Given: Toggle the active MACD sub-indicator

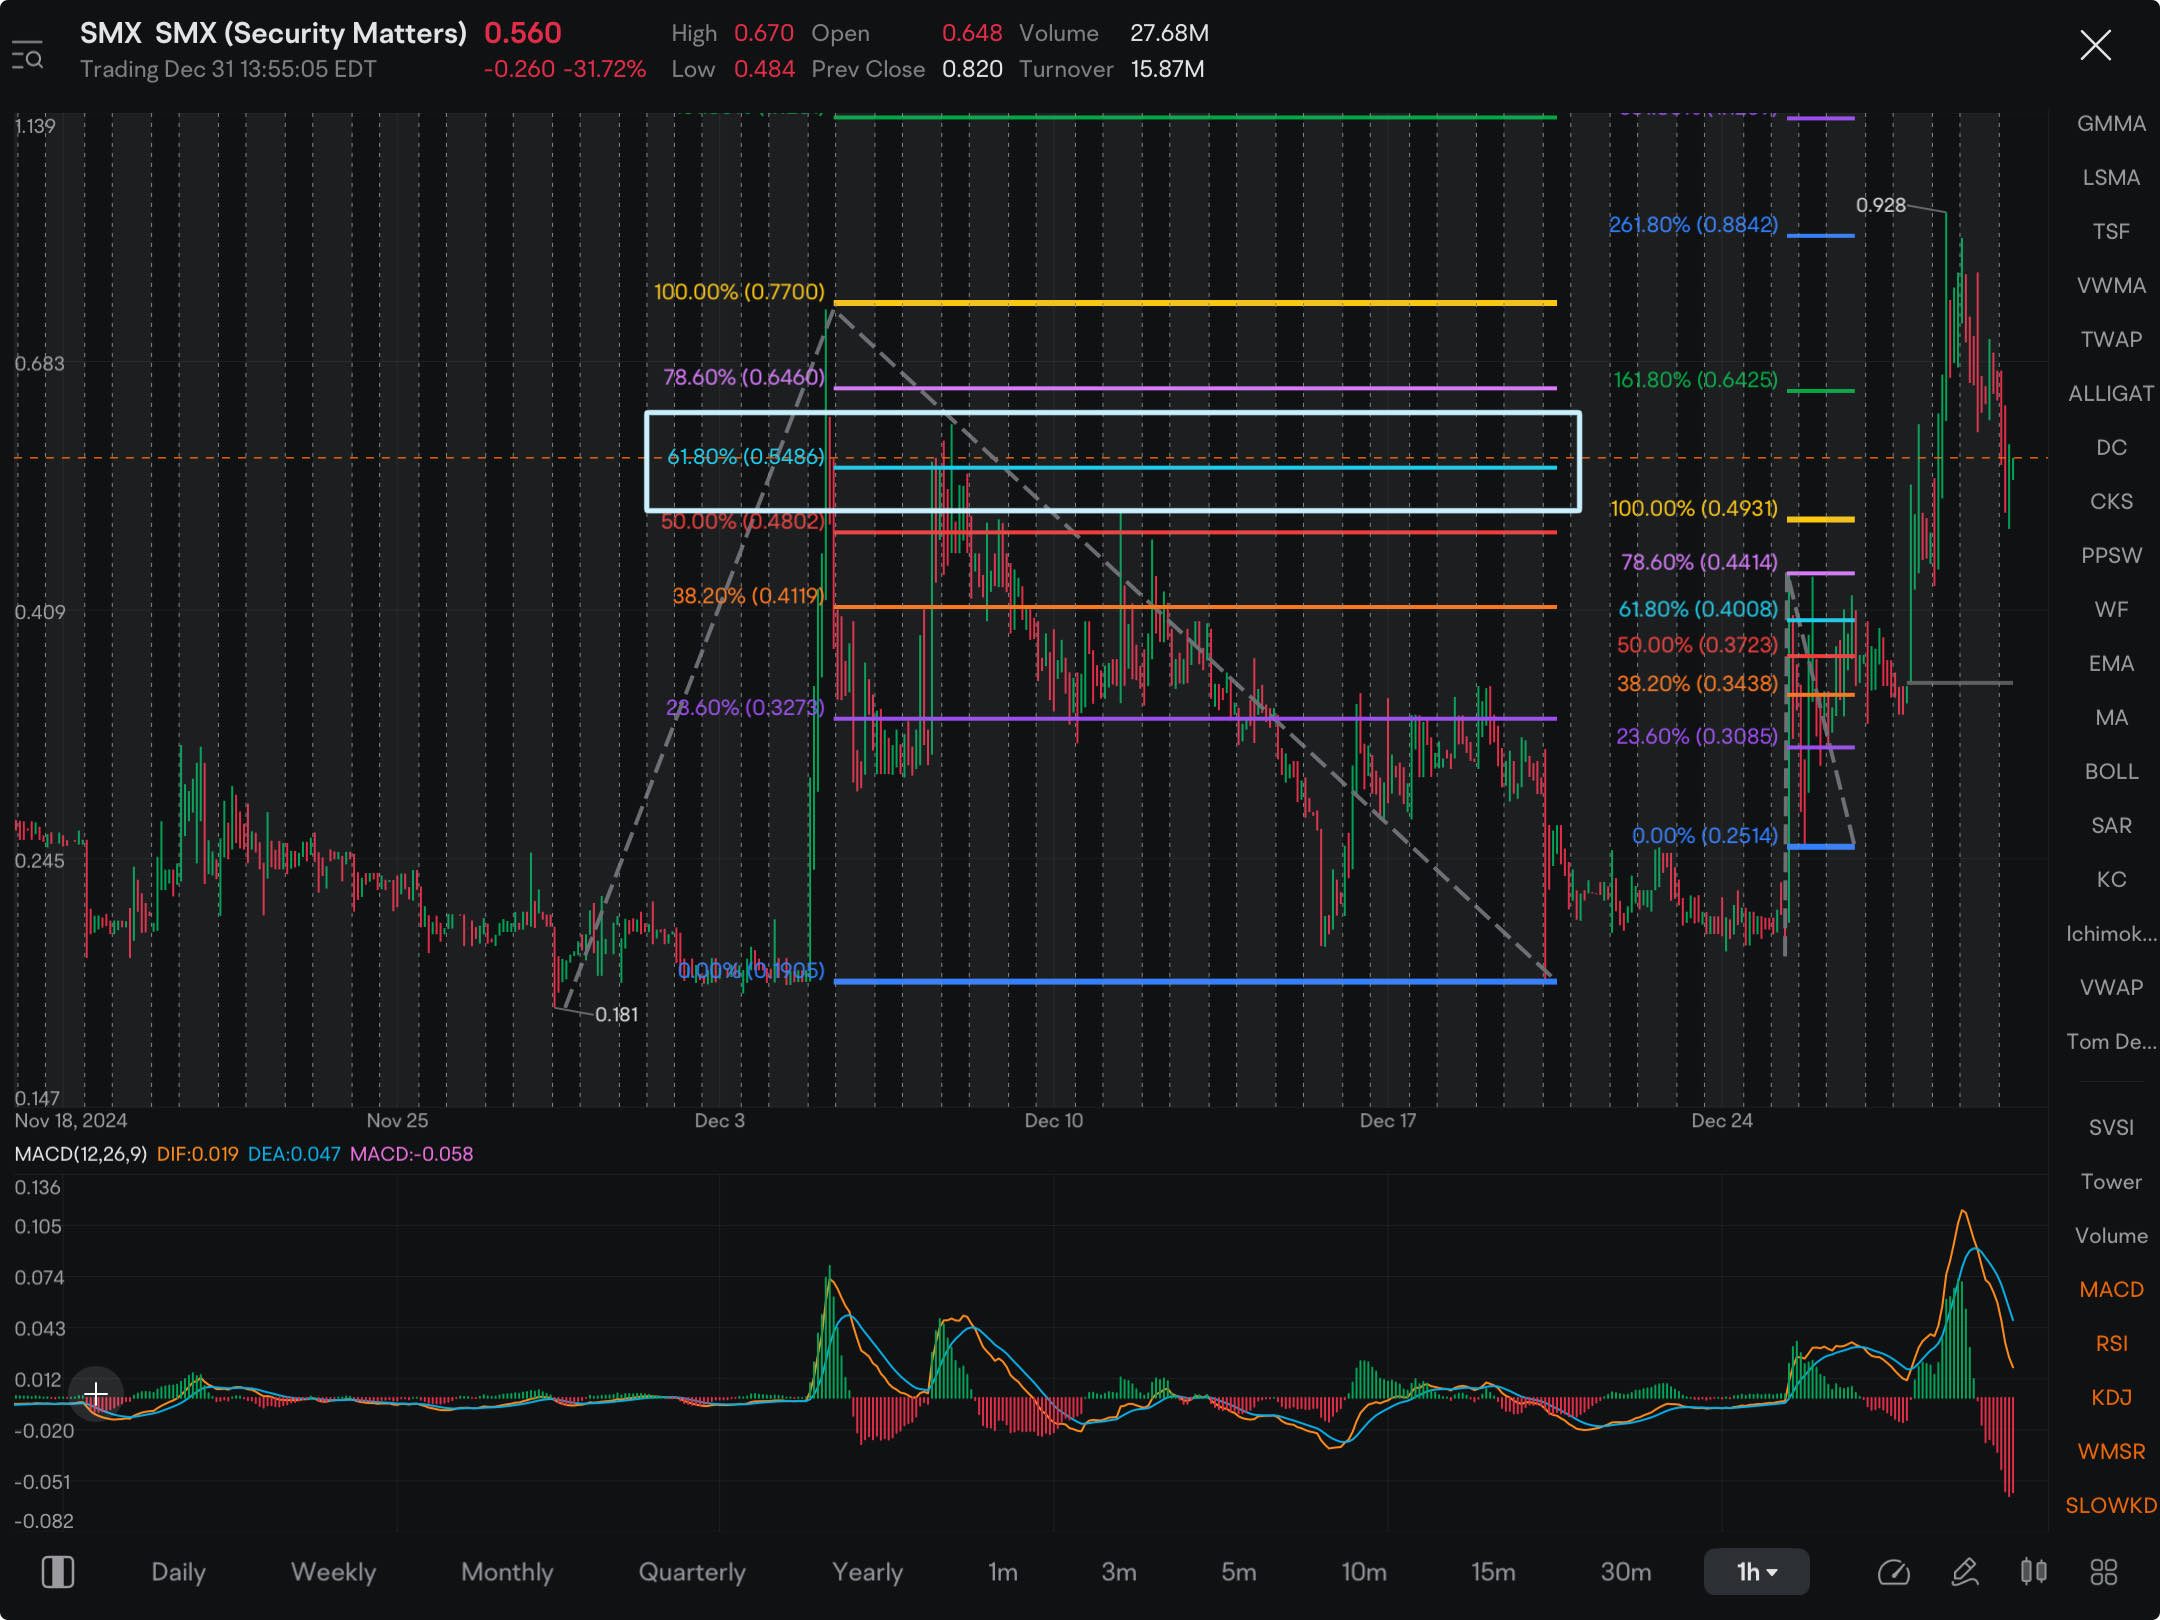Looking at the screenshot, I should [x=2111, y=1290].
